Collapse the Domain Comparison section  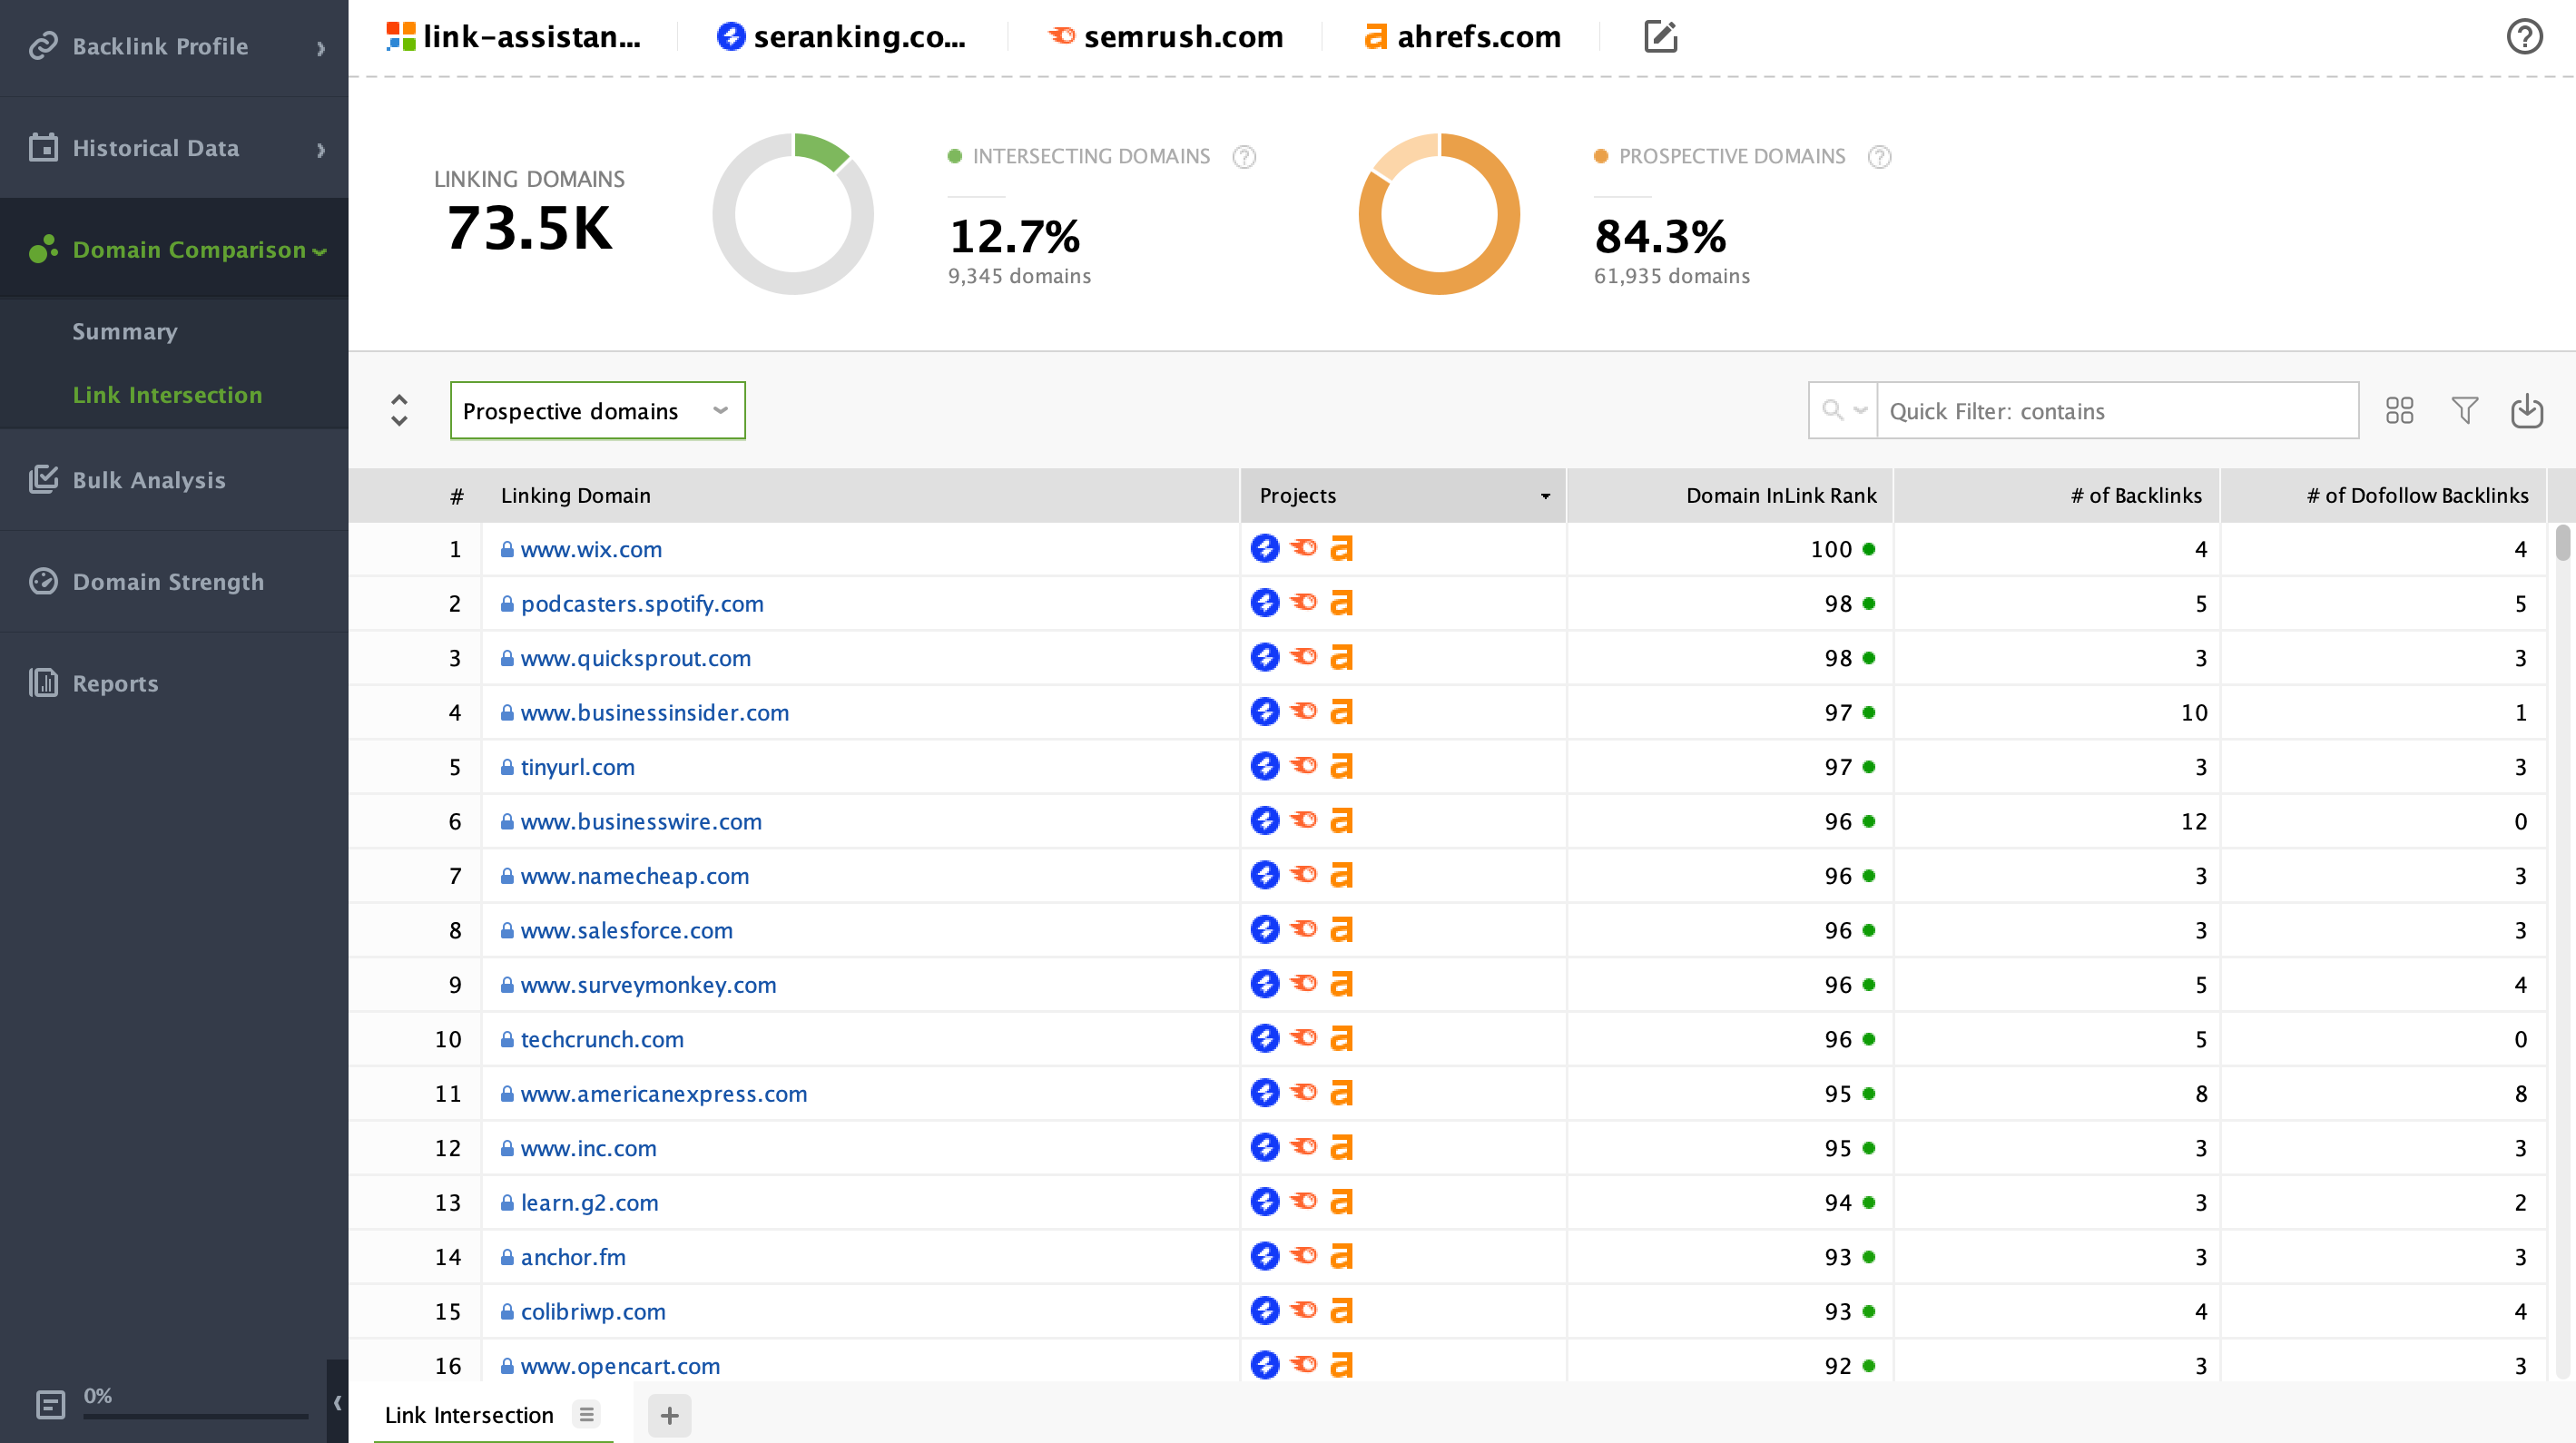point(320,251)
